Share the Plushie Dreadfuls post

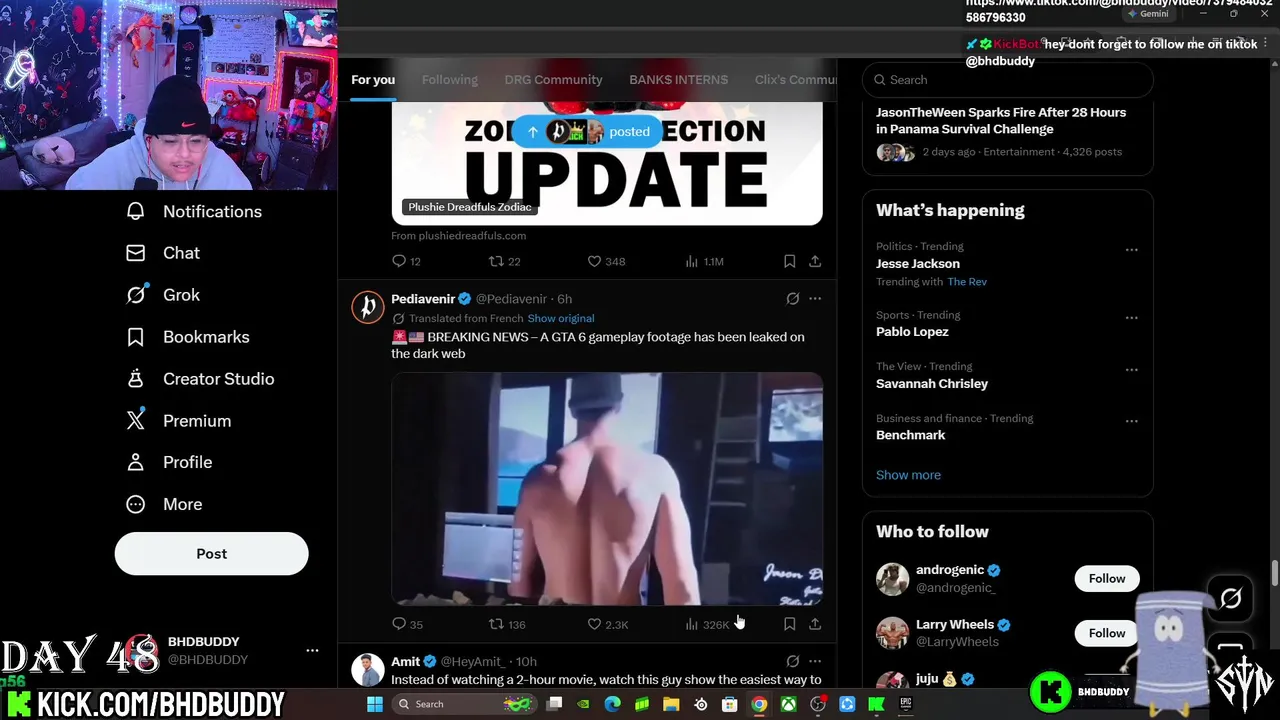coord(815,261)
